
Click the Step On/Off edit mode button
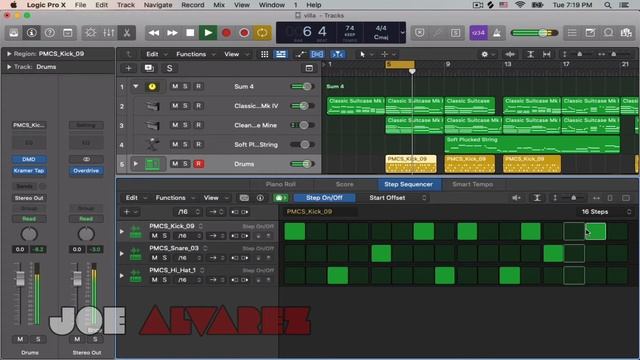point(324,198)
